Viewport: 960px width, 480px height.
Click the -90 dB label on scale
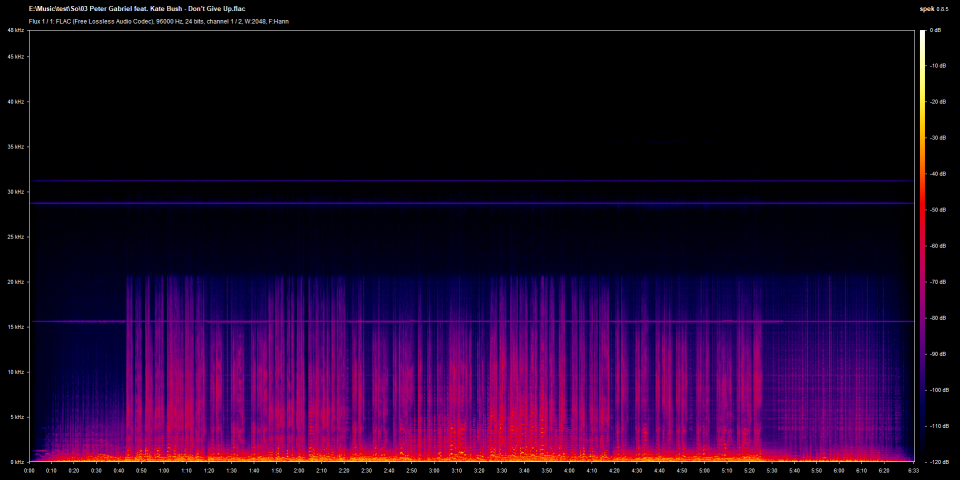[x=939, y=354]
